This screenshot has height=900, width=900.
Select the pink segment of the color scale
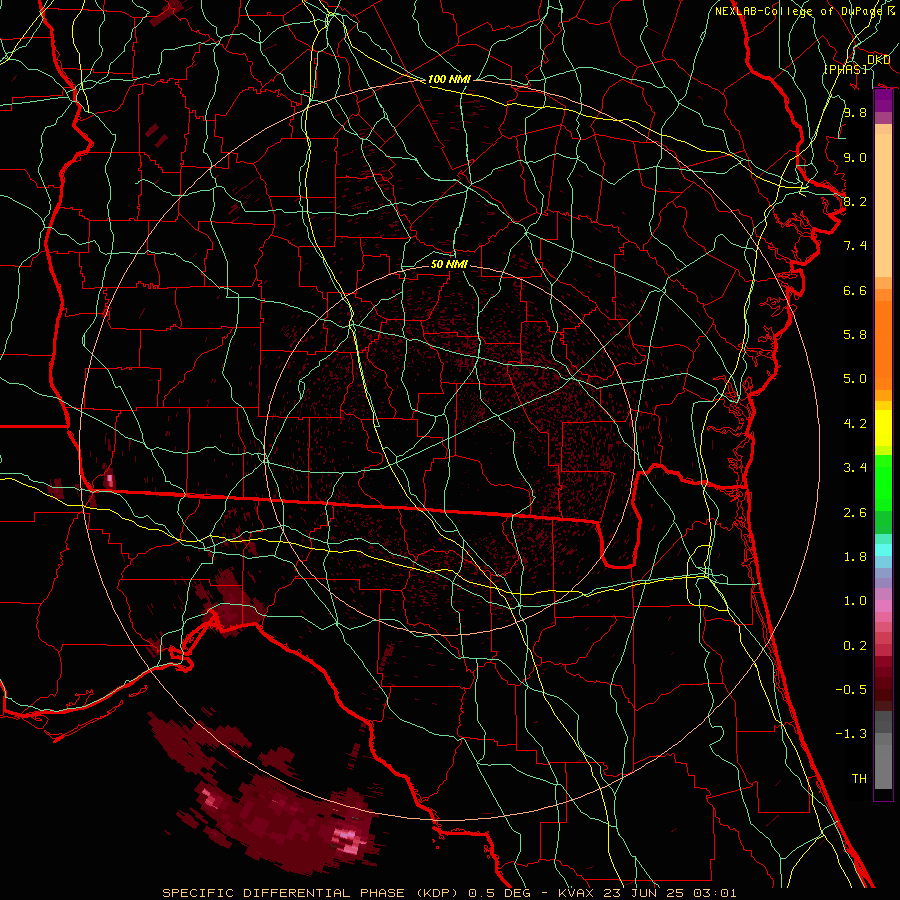[x=883, y=606]
